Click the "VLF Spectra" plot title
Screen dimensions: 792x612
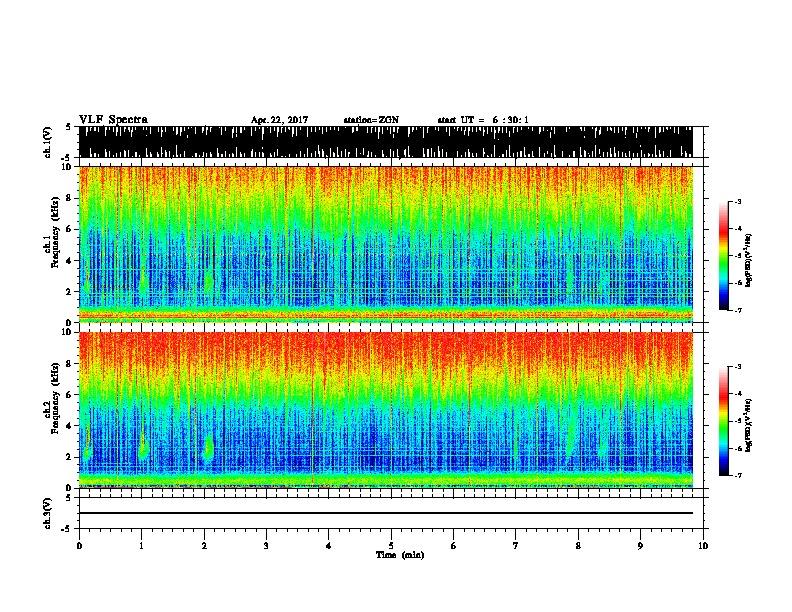[x=113, y=120]
